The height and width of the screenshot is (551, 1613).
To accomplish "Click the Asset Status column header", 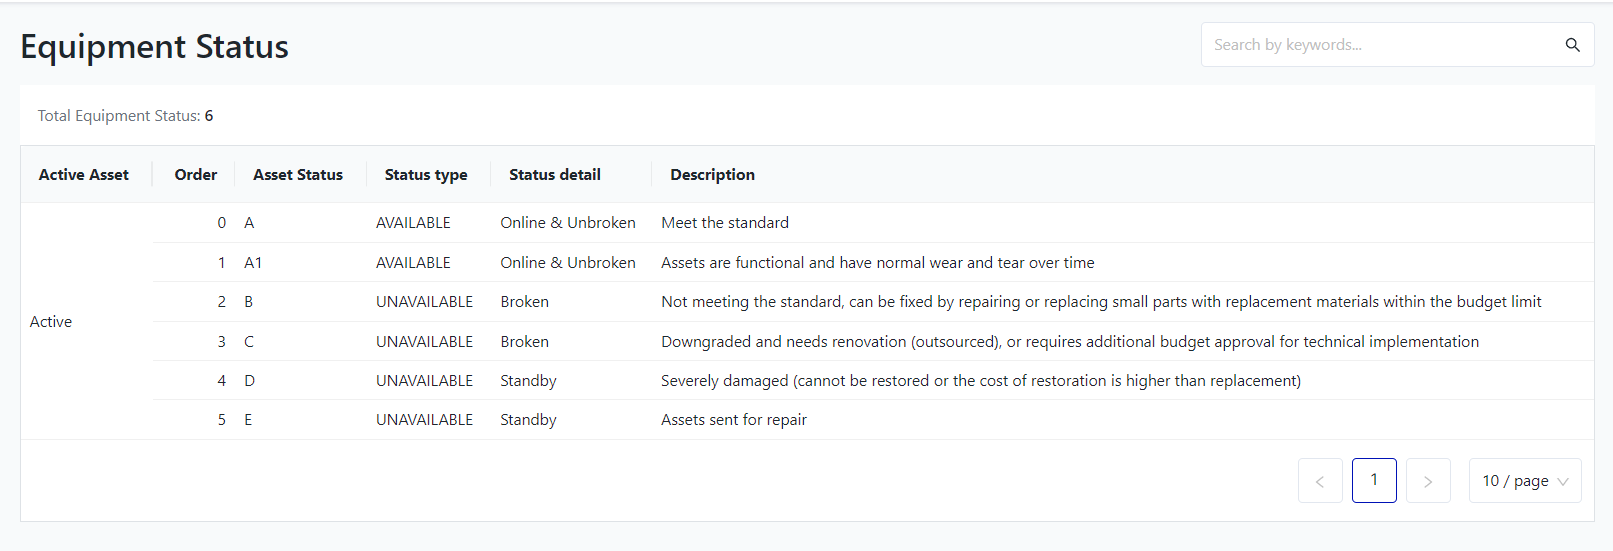I will point(298,175).
